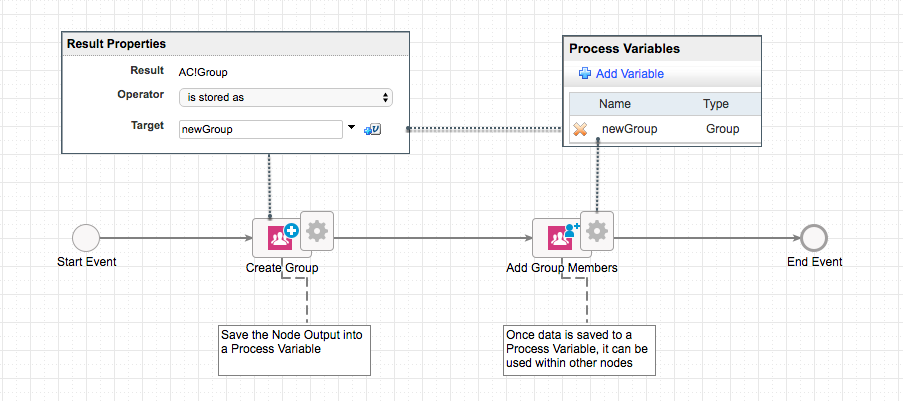Click the Add Variable link
The height and width of the screenshot is (402, 903).
pyautogui.click(x=629, y=74)
